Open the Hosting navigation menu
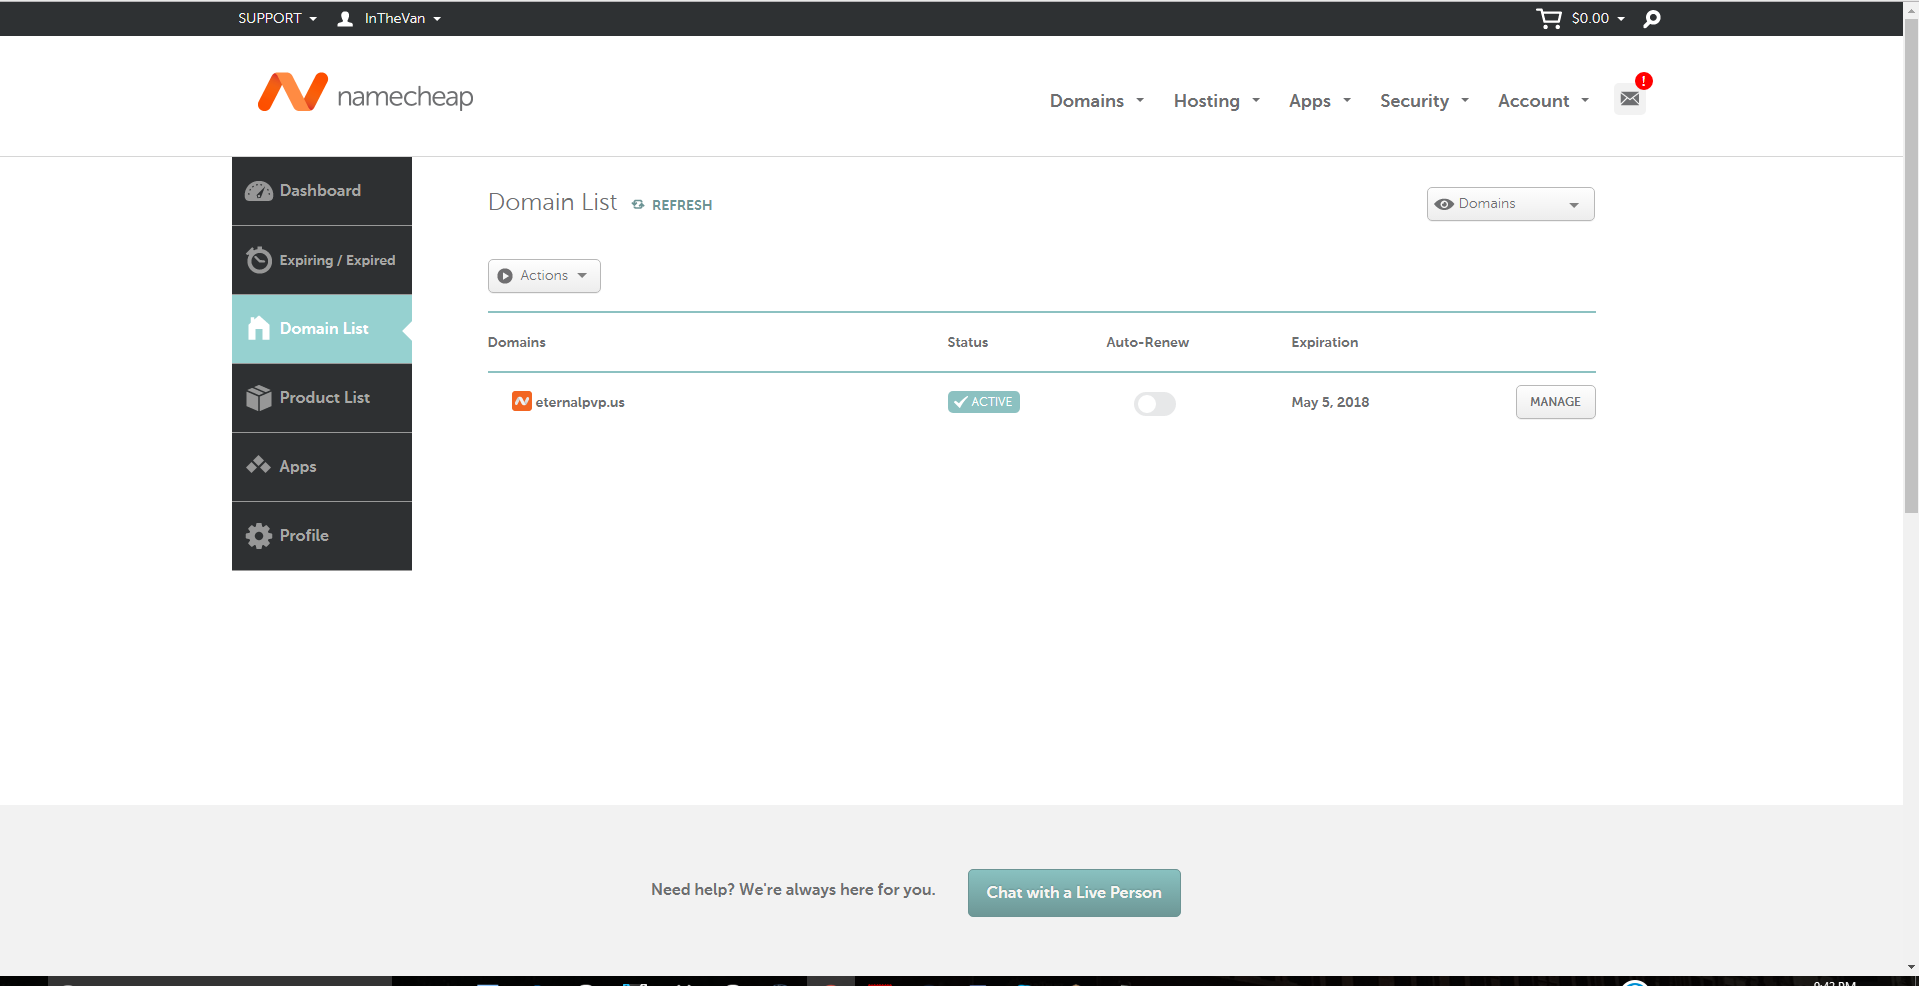1919x986 pixels. coord(1217,101)
